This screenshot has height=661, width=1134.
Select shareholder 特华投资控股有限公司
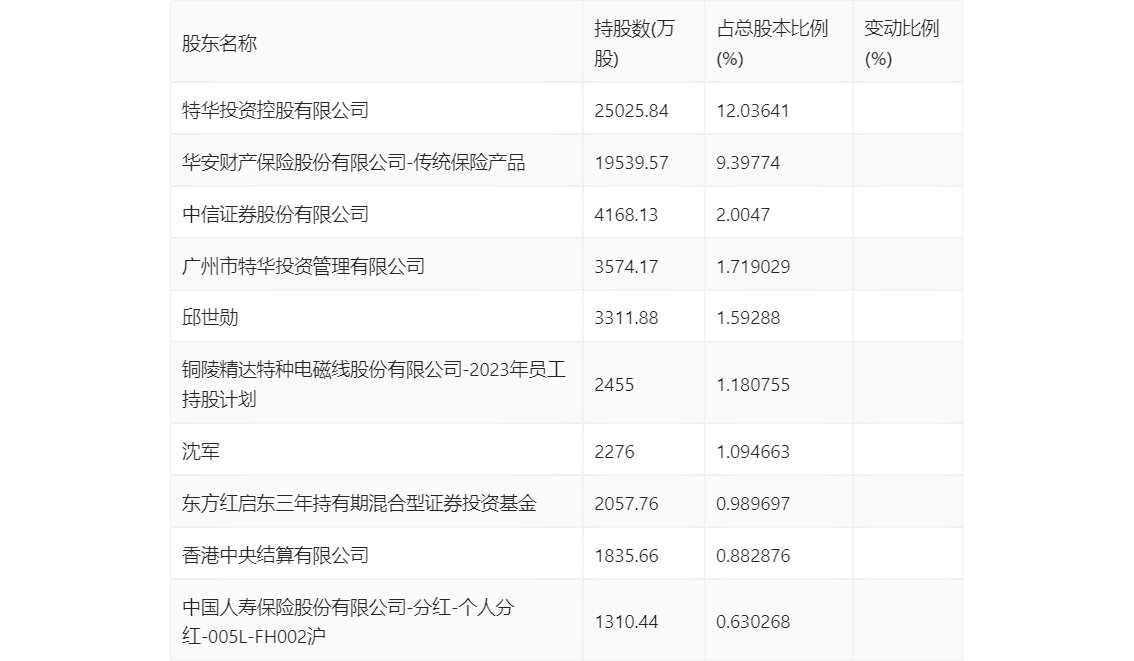click(x=276, y=111)
